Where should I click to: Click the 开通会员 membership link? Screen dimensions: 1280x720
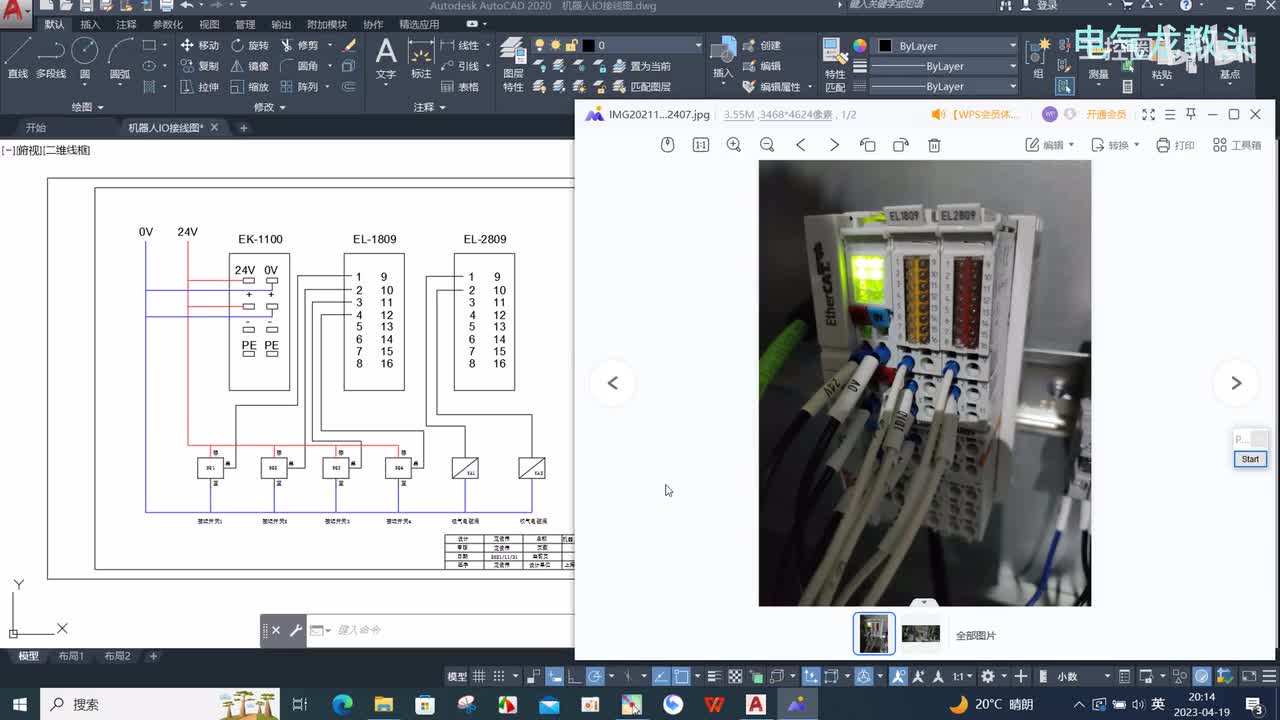(1106, 115)
